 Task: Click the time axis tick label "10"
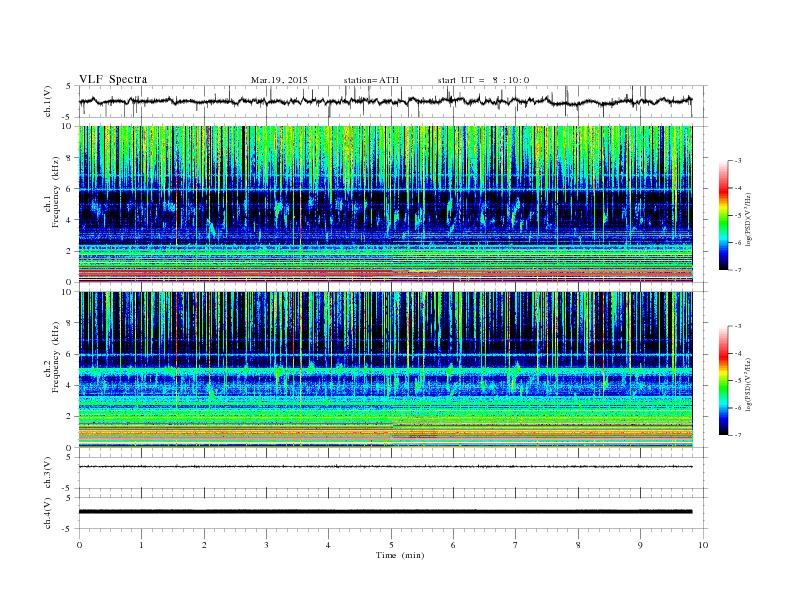pos(703,545)
